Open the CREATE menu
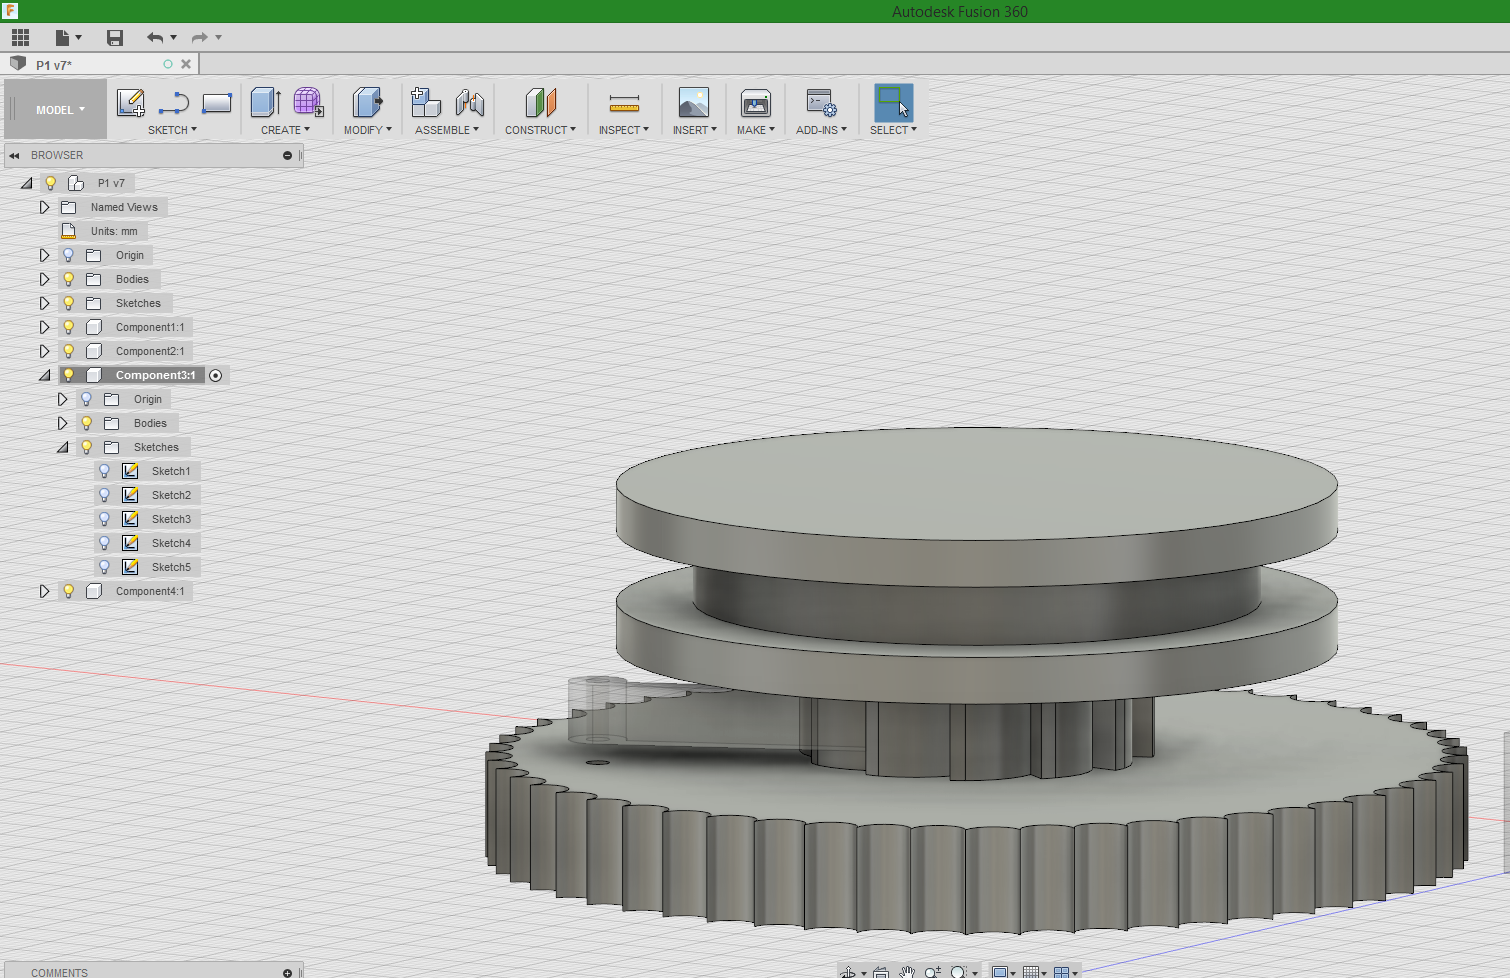The width and height of the screenshot is (1510, 978). click(285, 130)
